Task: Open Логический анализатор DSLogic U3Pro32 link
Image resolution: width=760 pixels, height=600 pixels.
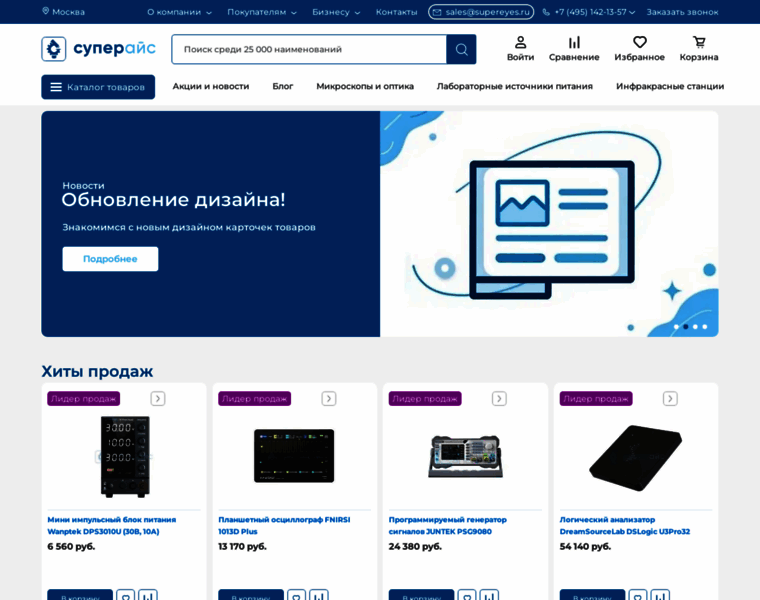Action: click(x=625, y=525)
